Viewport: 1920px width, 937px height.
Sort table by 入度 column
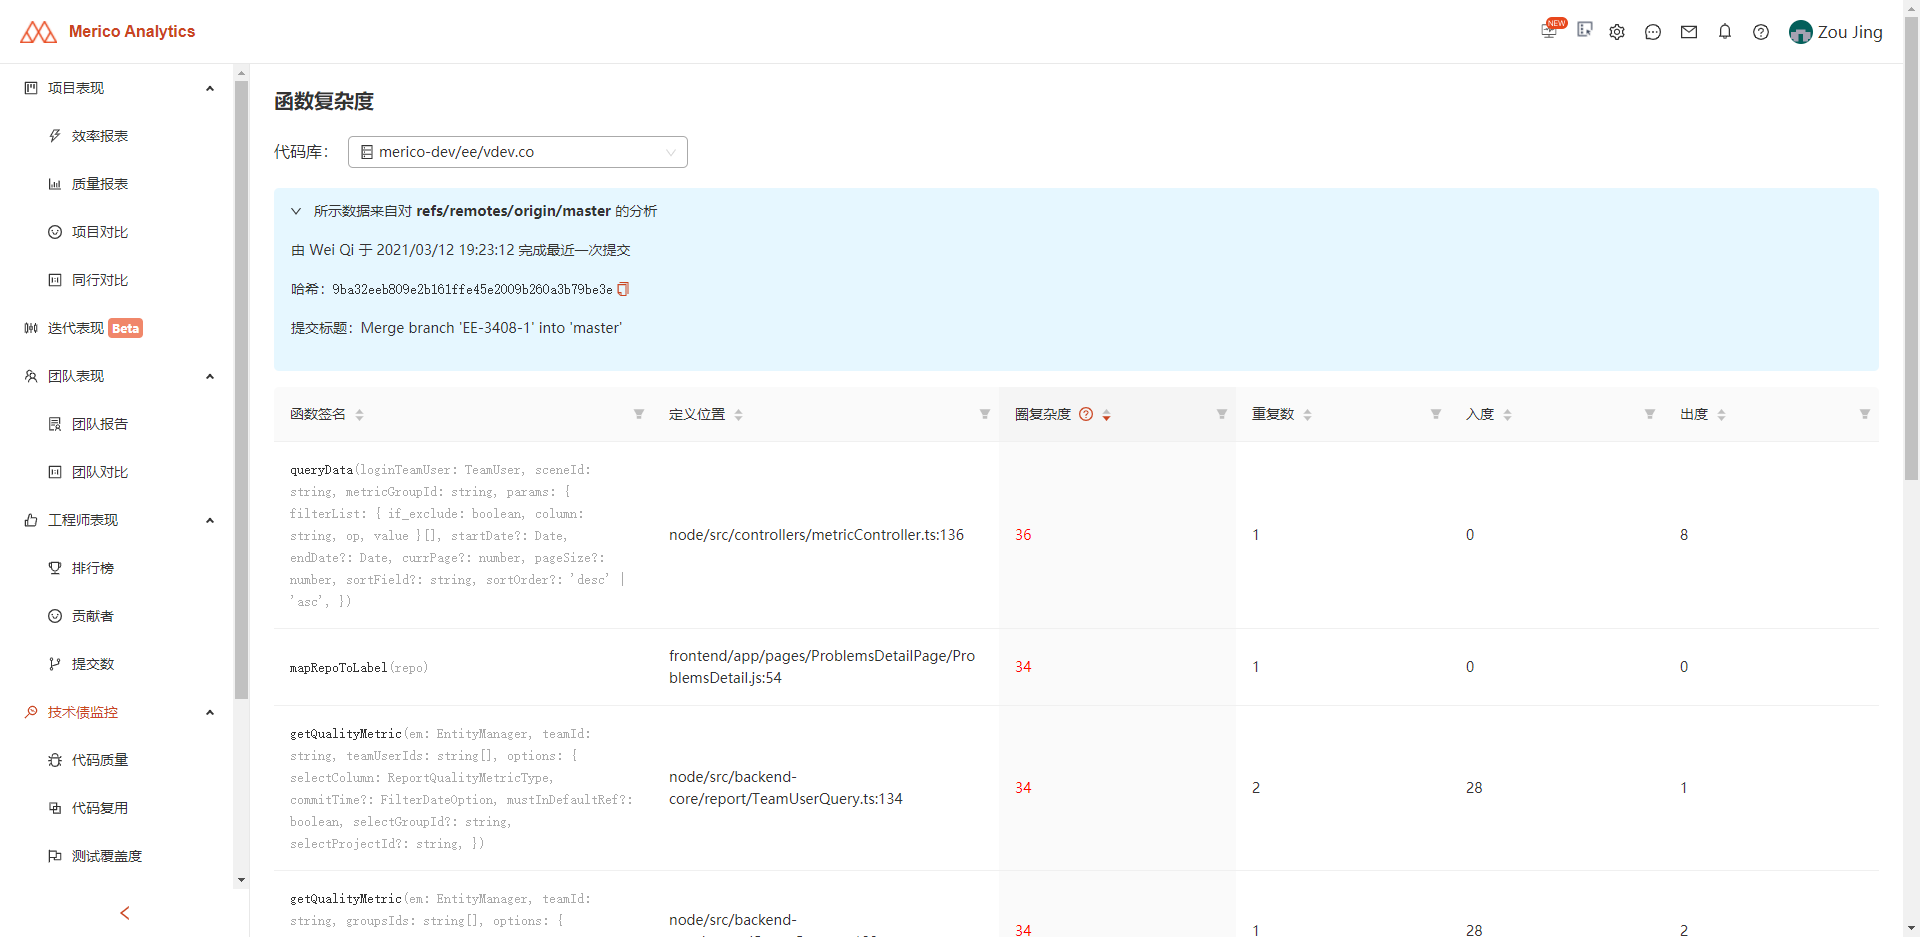pyautogui.click(x=1508, y=415)
